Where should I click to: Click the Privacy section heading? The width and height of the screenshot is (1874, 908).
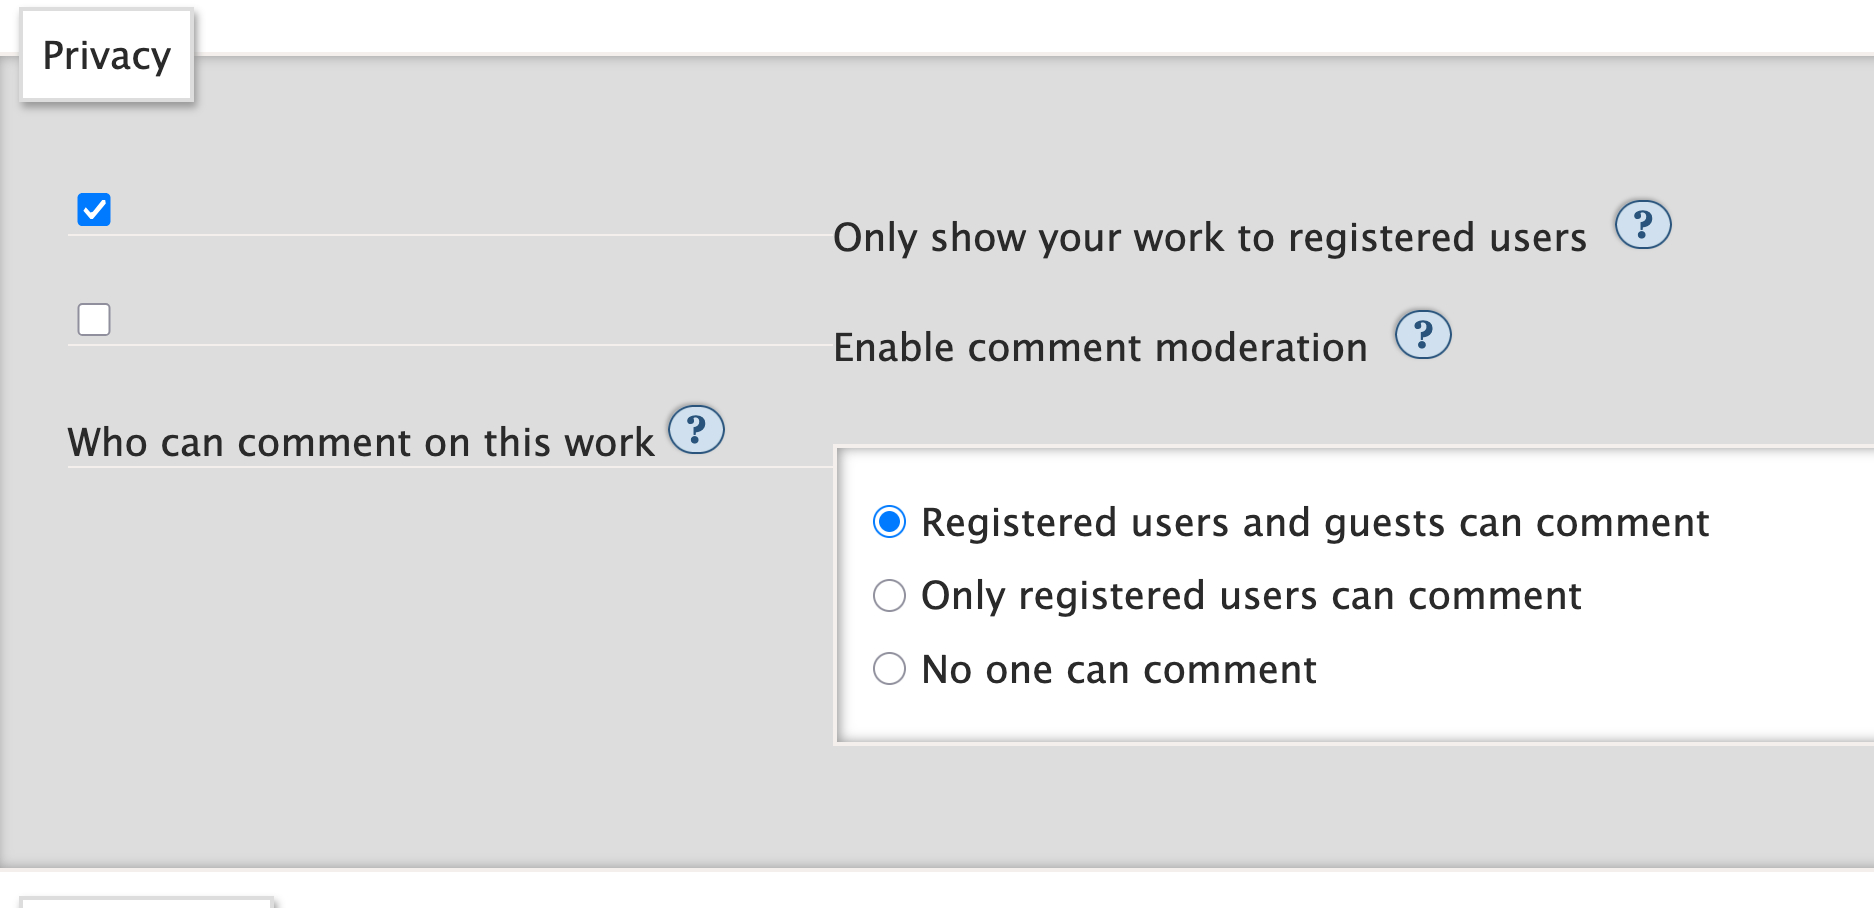[x=107, y=56]
